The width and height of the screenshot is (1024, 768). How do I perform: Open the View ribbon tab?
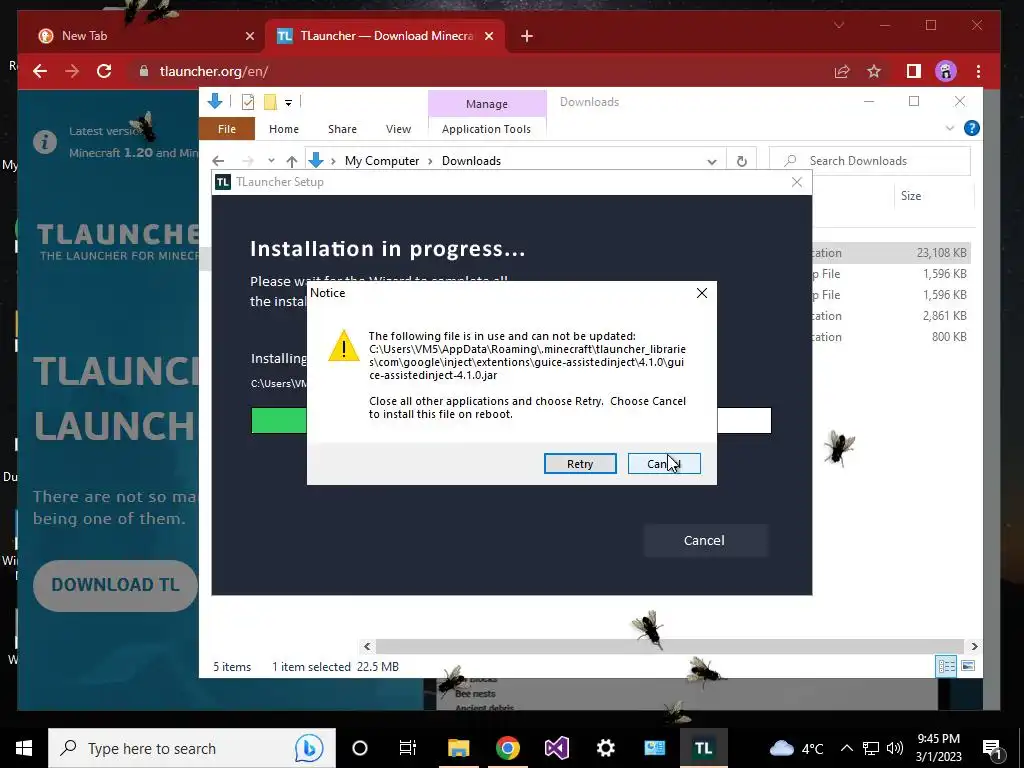point(398,129)
